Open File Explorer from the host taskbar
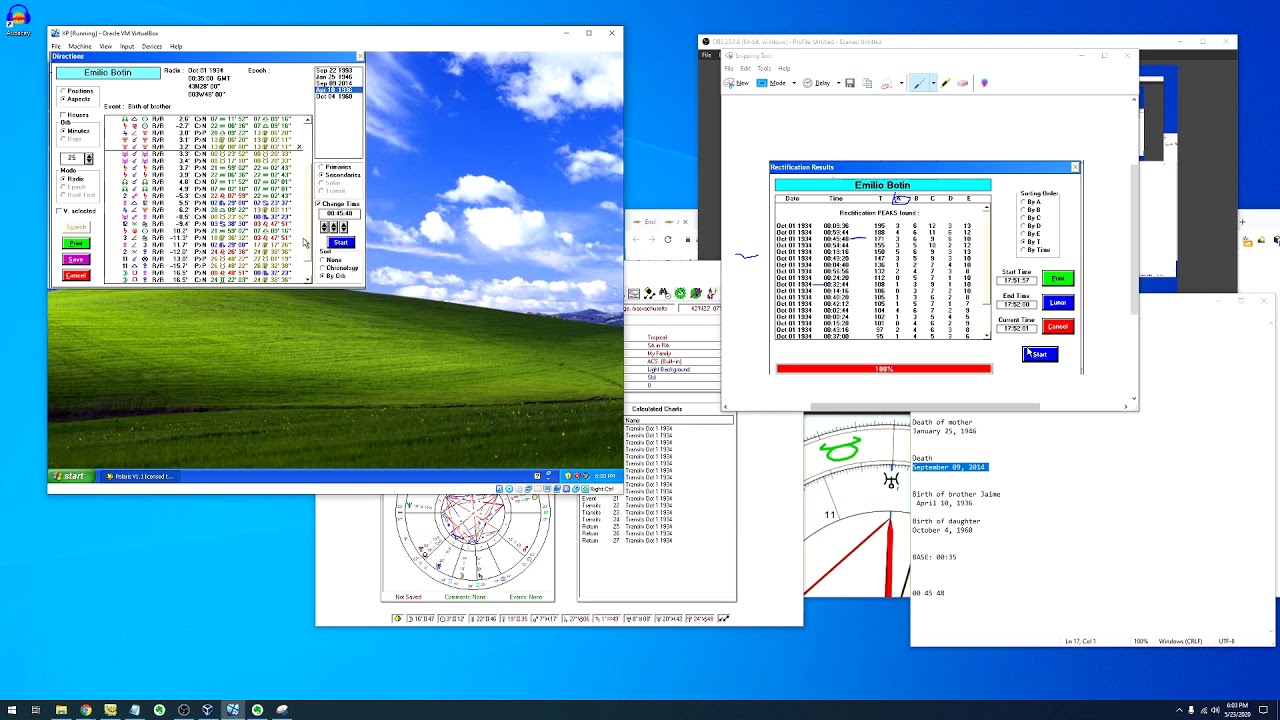 click(x=61, y=710)
